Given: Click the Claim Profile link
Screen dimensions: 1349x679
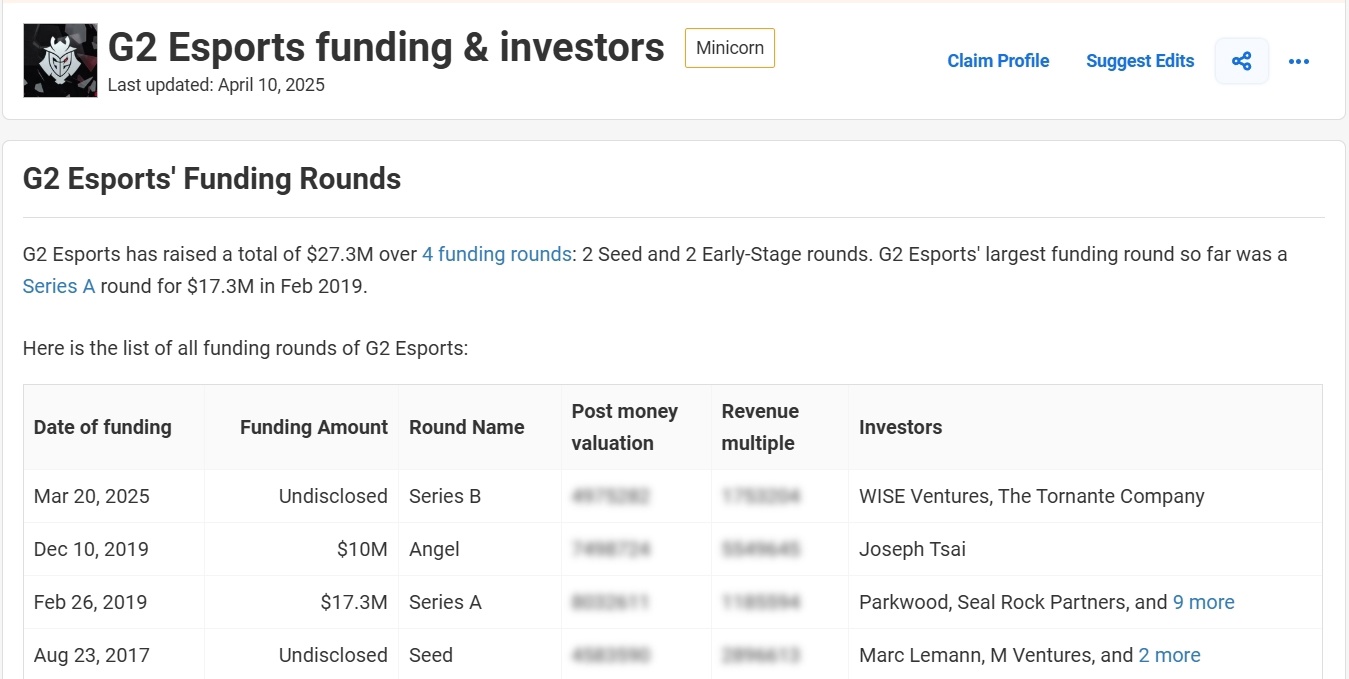Looking at the screenshot, I should (x=998, y=61).
